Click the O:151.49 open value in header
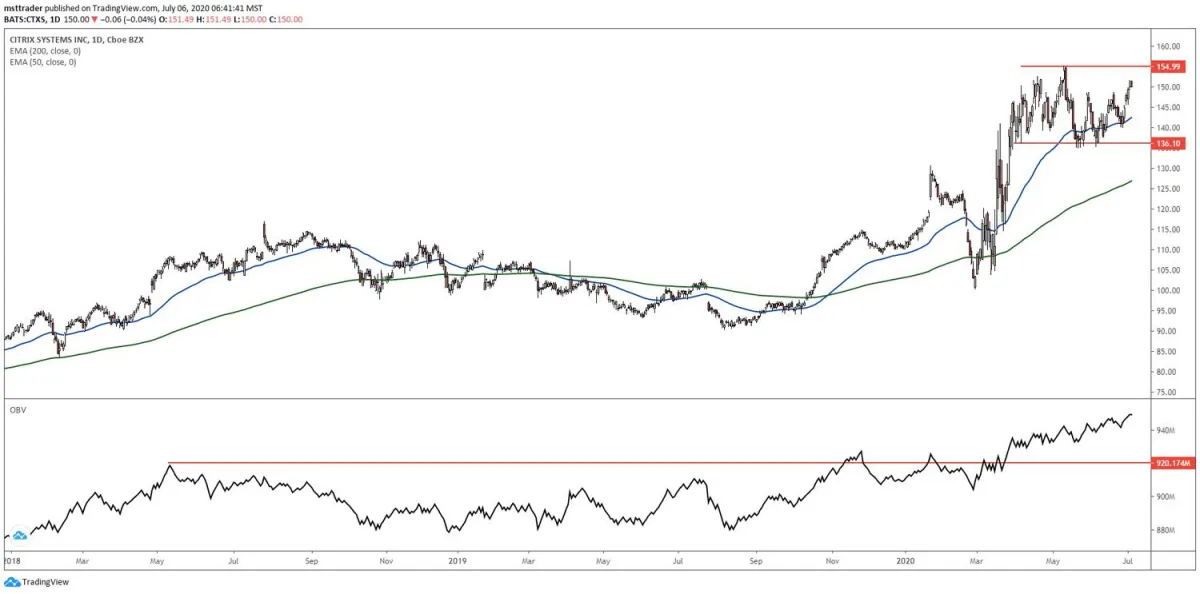 click(x=175, y=19)
